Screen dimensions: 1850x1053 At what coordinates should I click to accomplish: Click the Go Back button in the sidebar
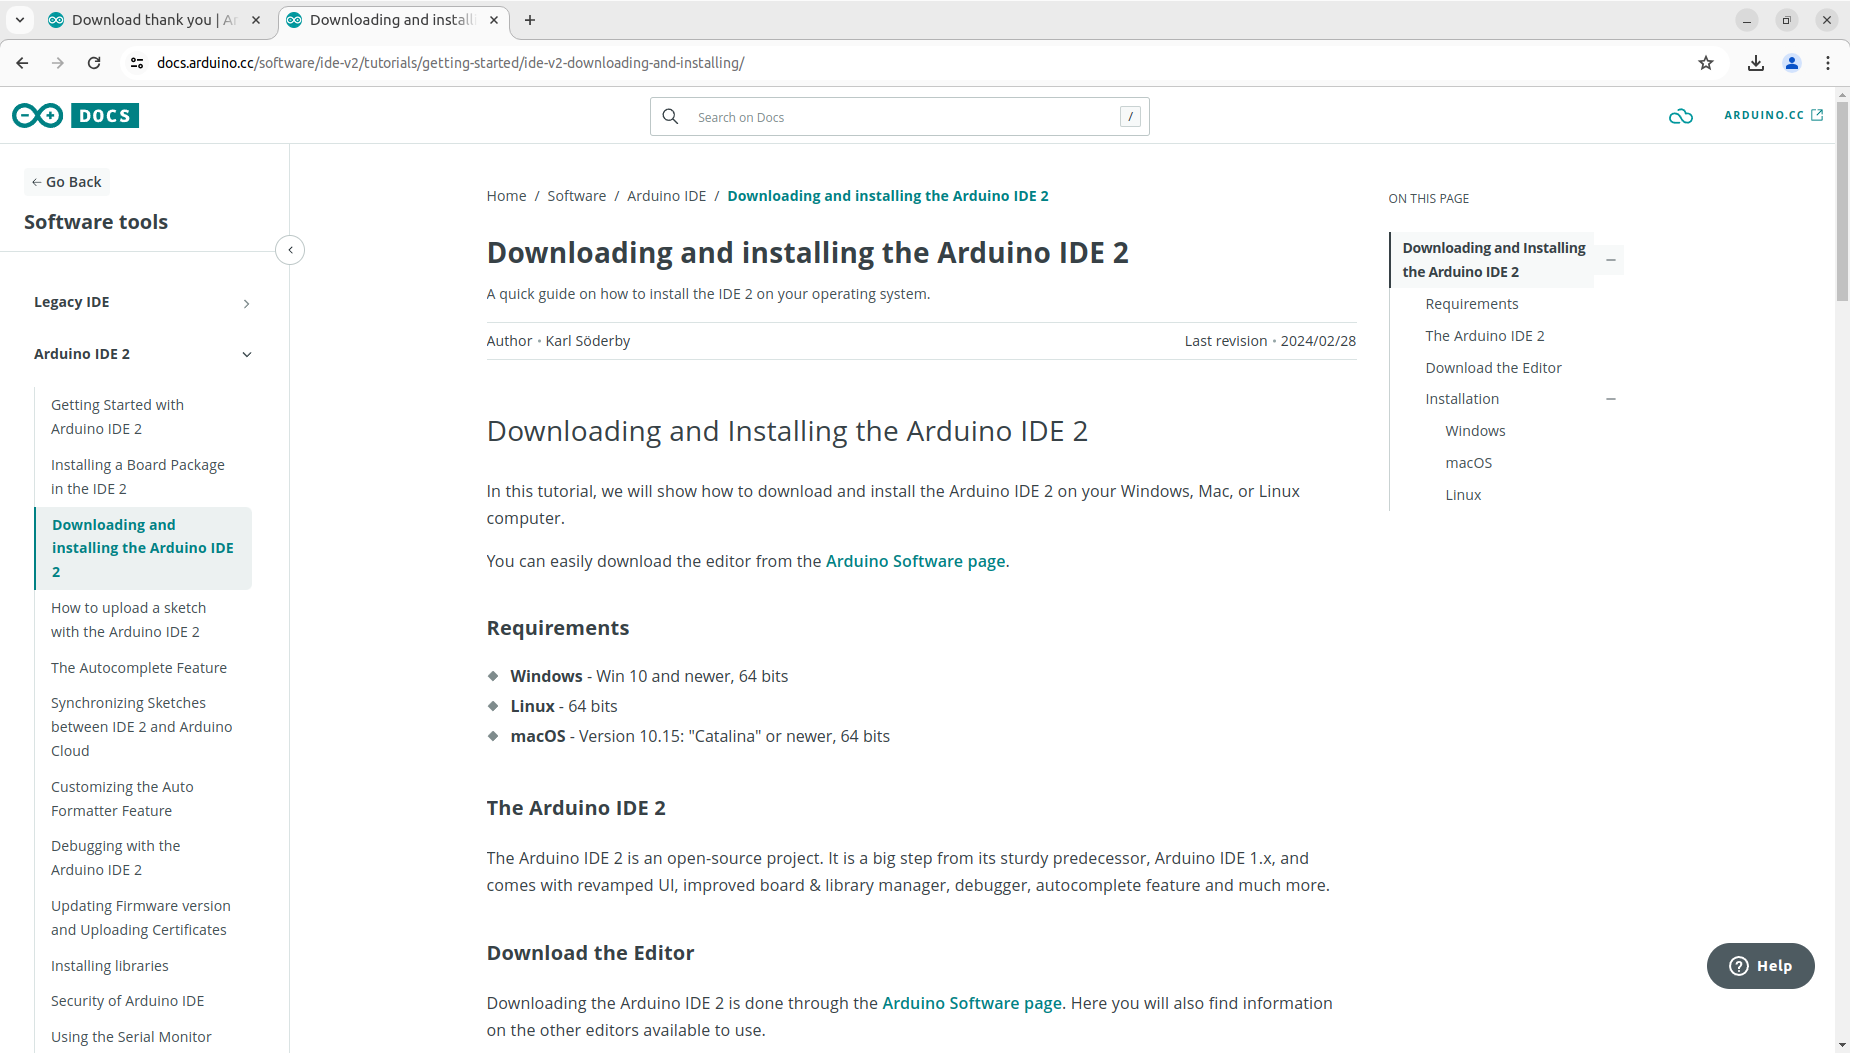(66, 181)
